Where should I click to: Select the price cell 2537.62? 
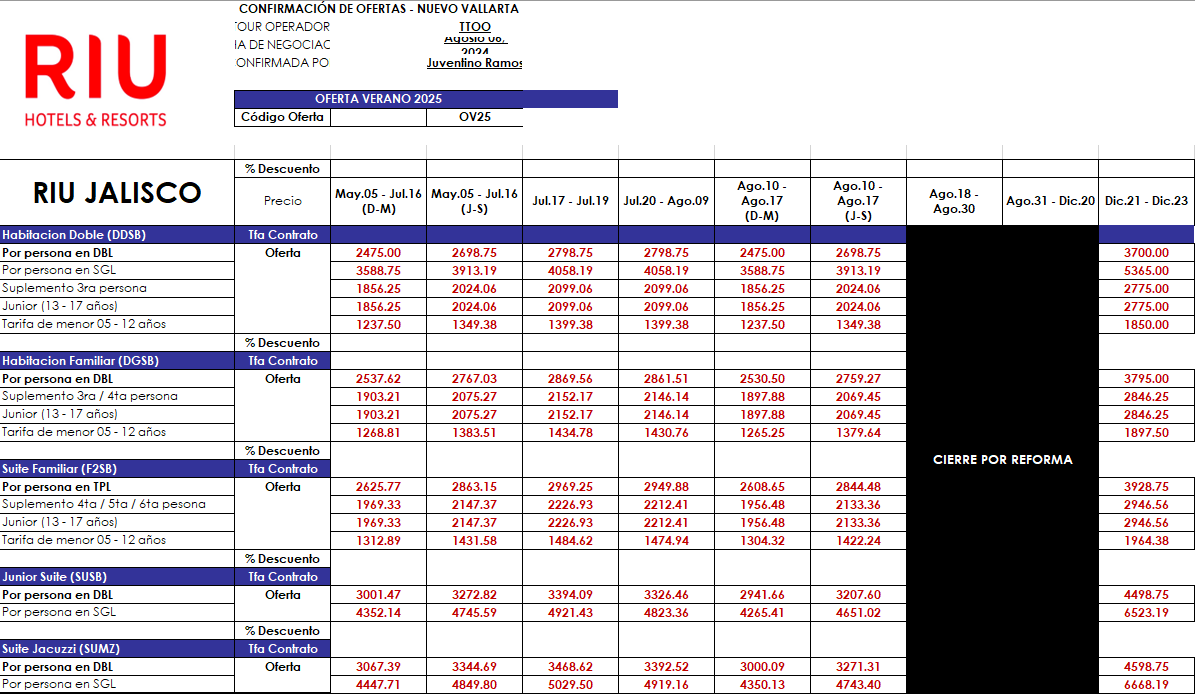pos(379,379)
